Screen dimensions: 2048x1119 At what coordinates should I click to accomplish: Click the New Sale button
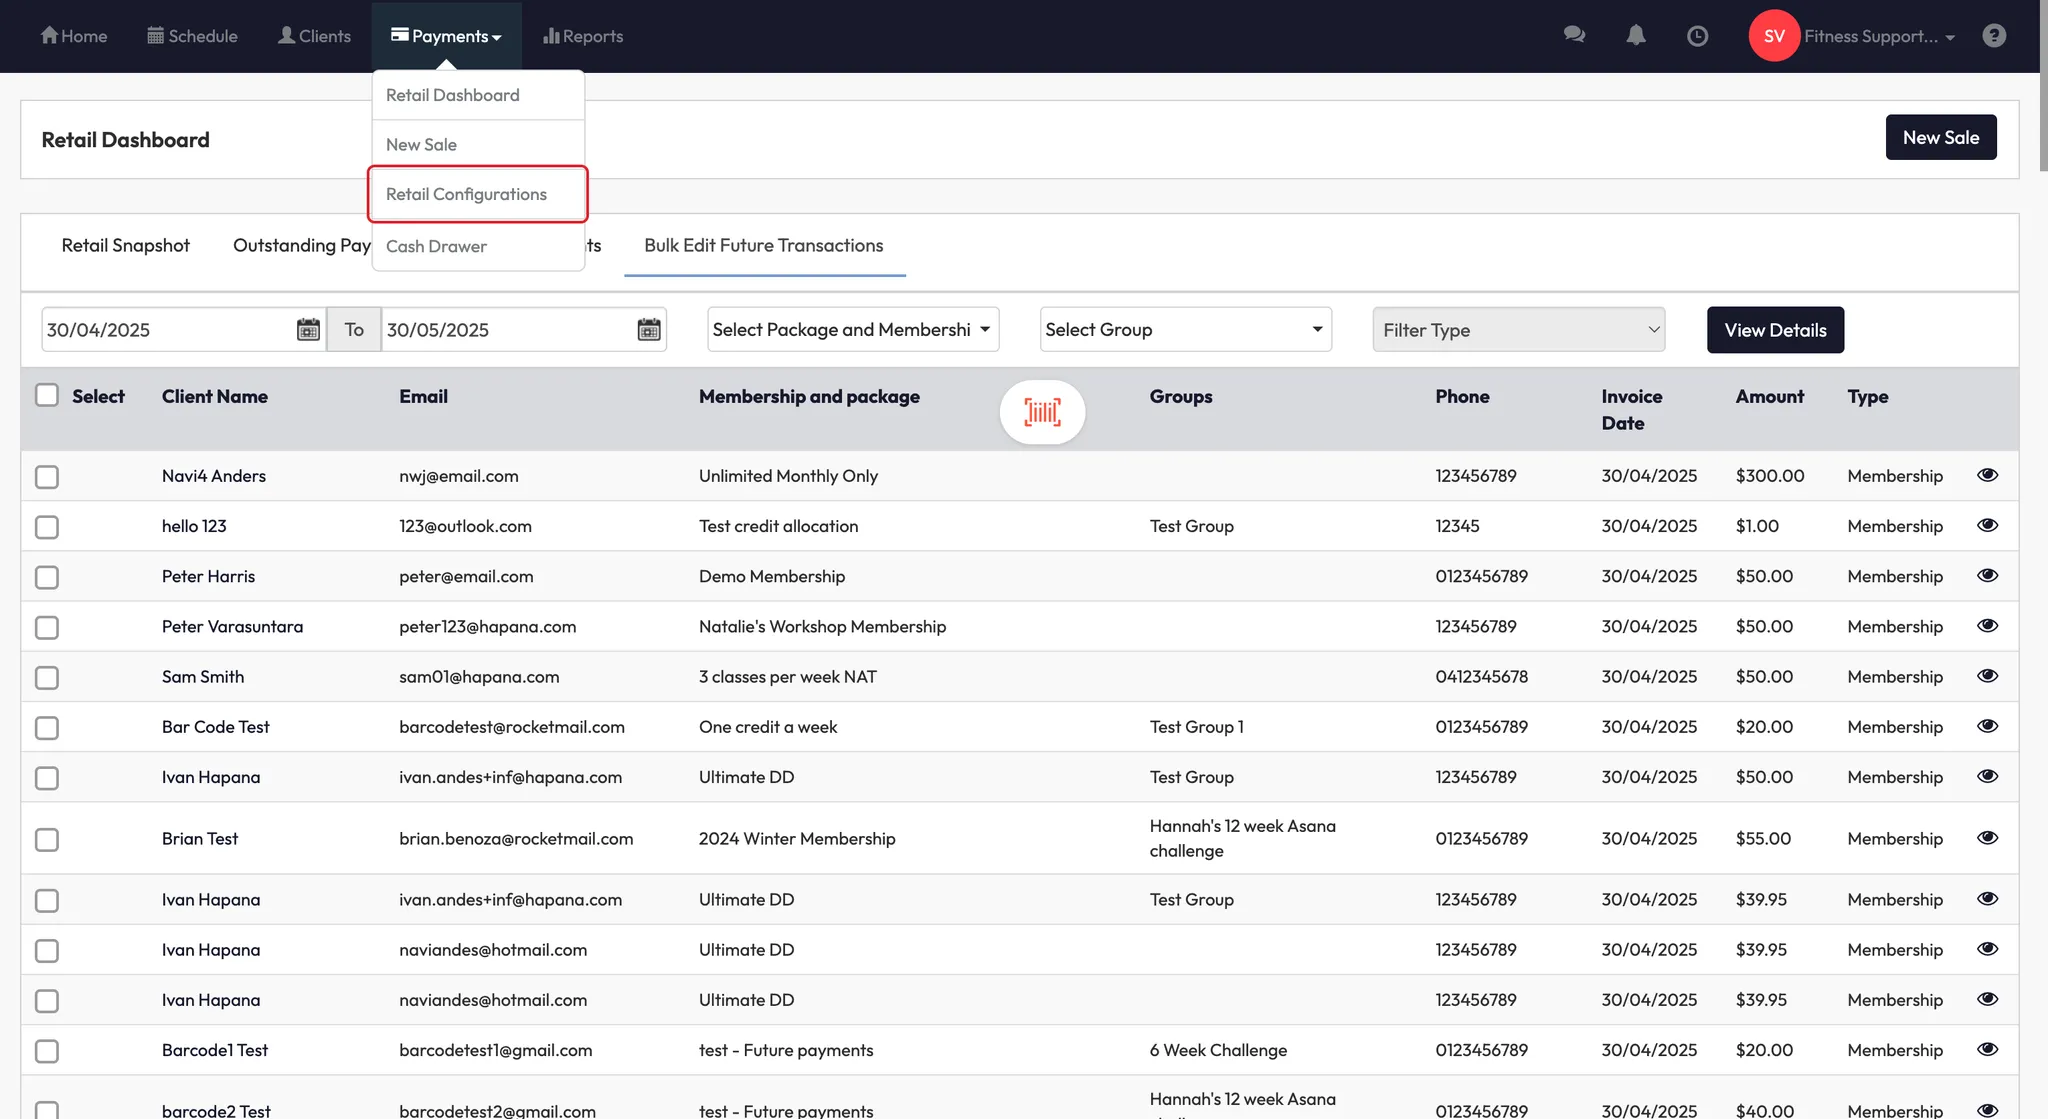point(1940,137)
